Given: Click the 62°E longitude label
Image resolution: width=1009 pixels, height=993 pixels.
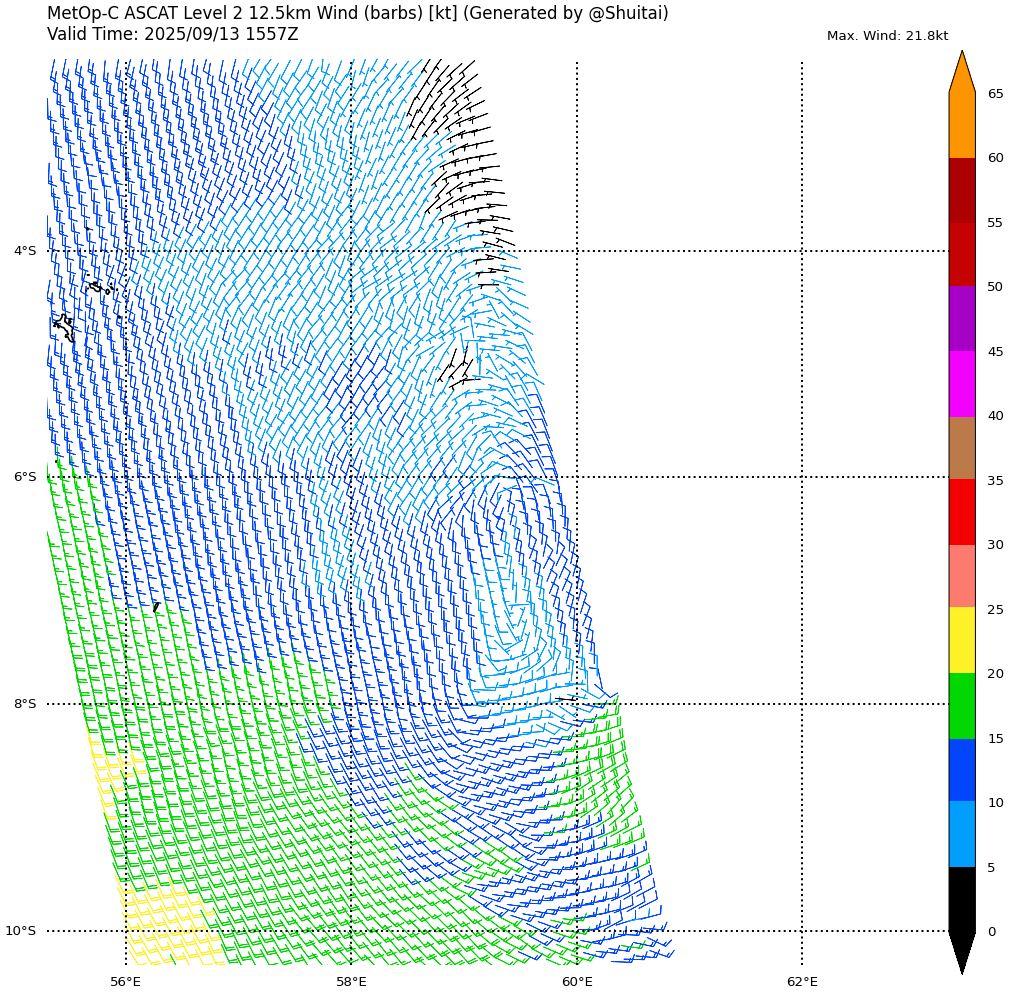Looking at the screenshot, I should (802, 981).
